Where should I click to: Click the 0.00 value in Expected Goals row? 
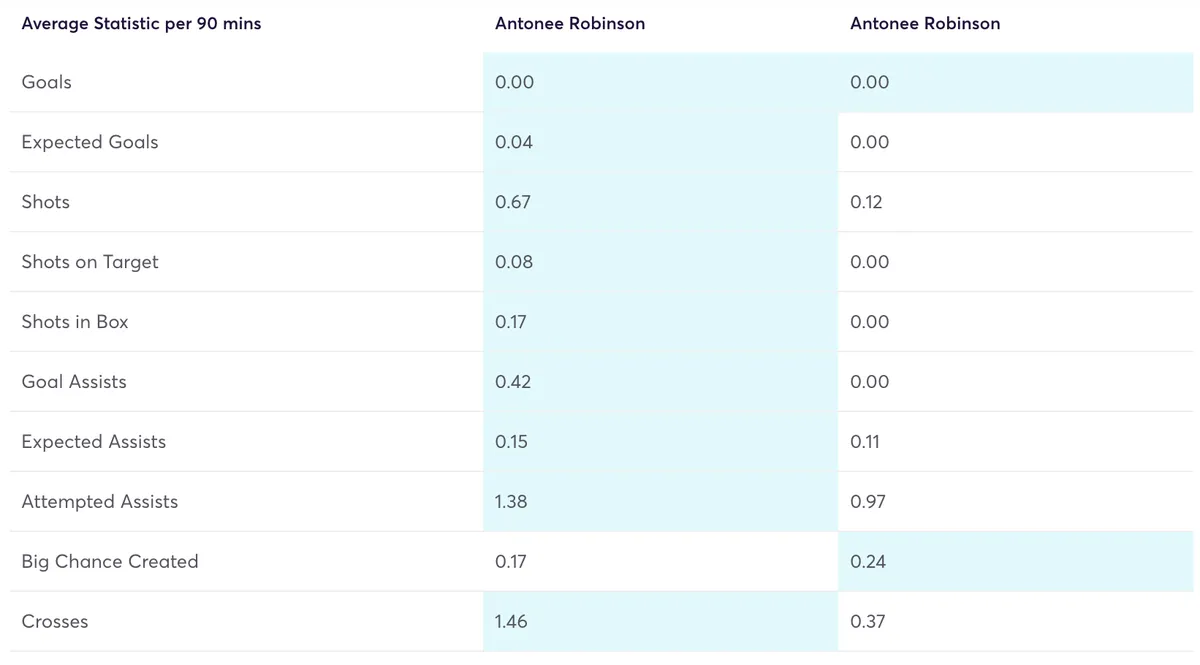[x=870, y=142]
